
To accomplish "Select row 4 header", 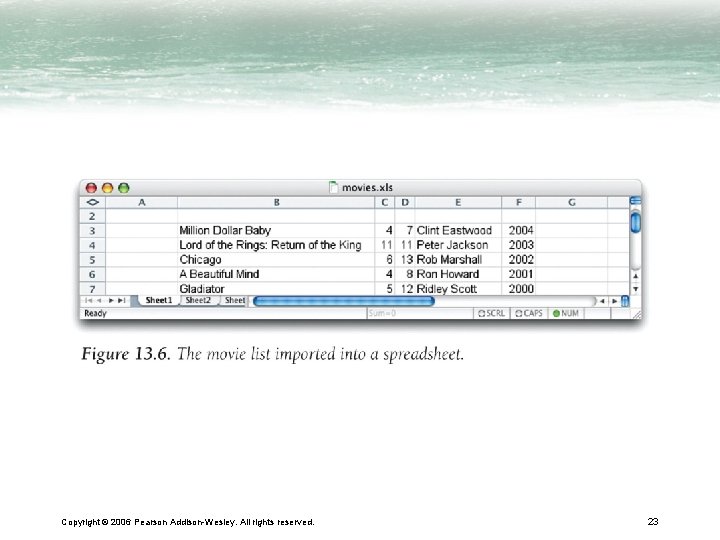I will coord(92,245).
